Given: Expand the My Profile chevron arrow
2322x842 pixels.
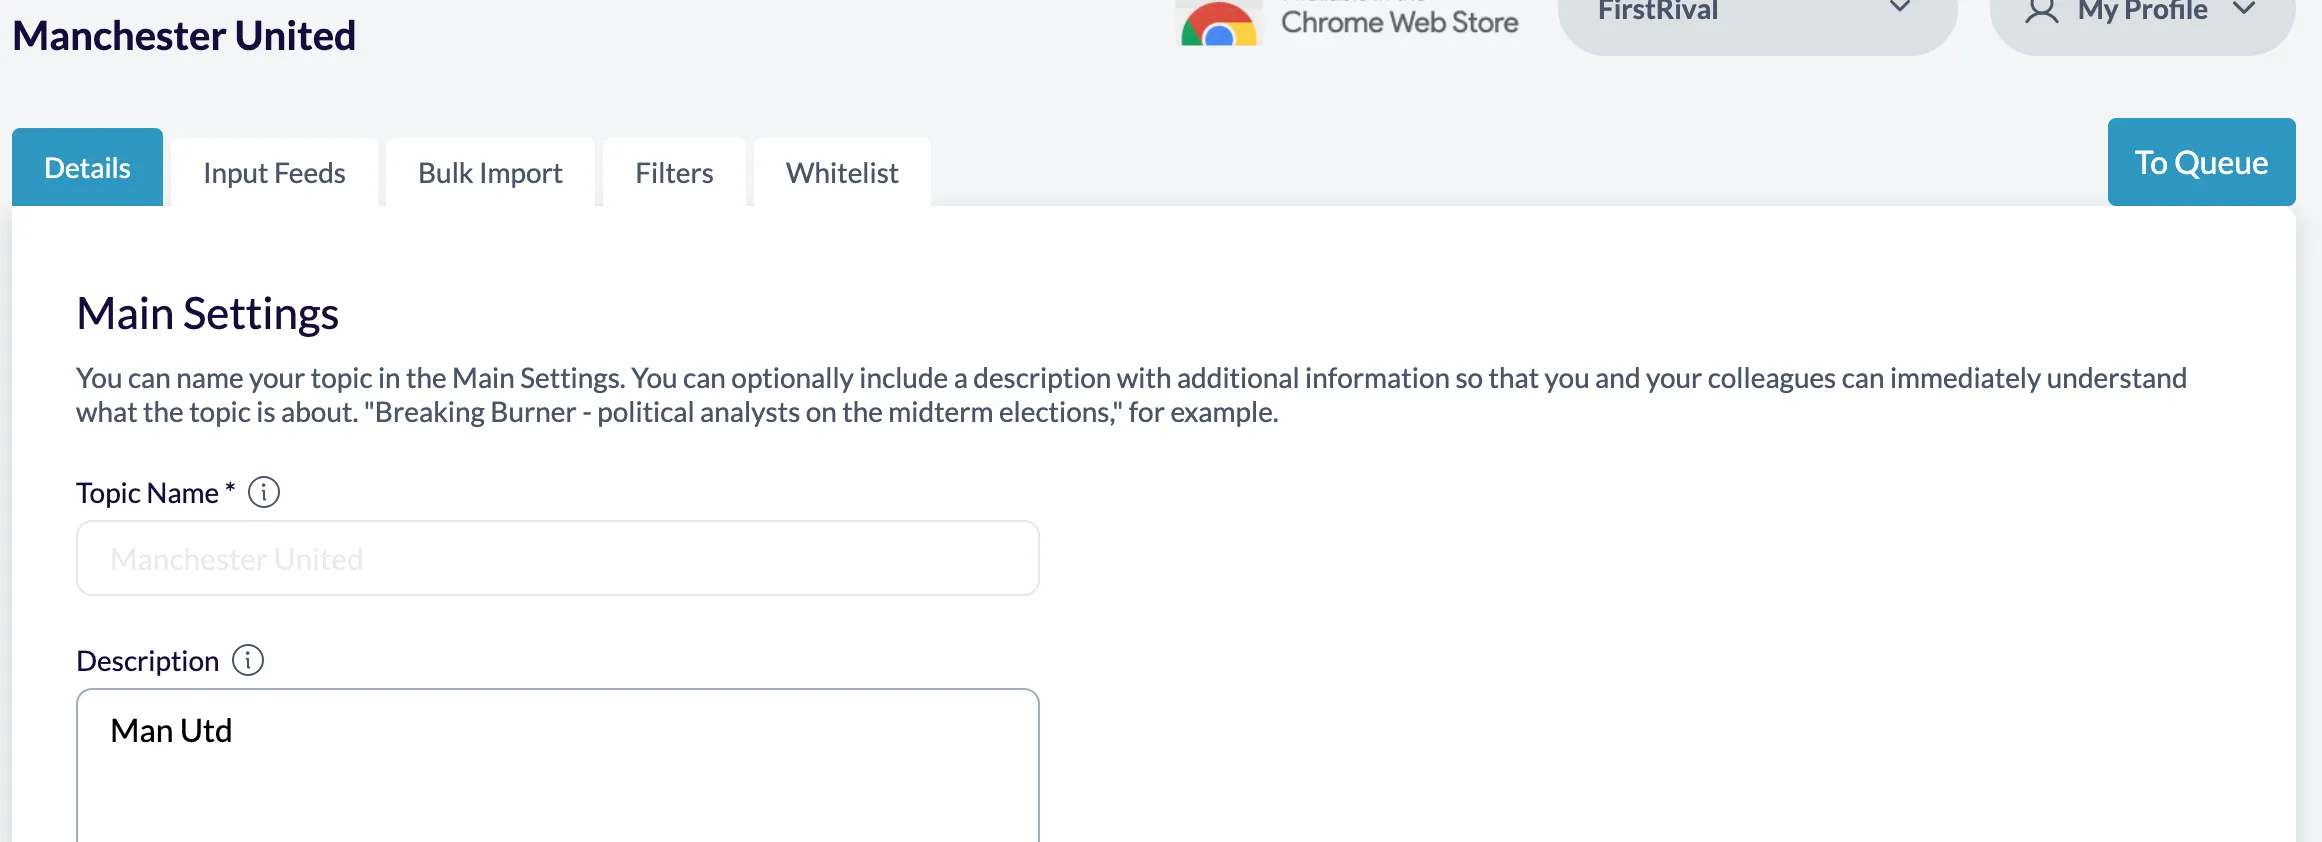Looking at the screenshot, I should 2245,10.
